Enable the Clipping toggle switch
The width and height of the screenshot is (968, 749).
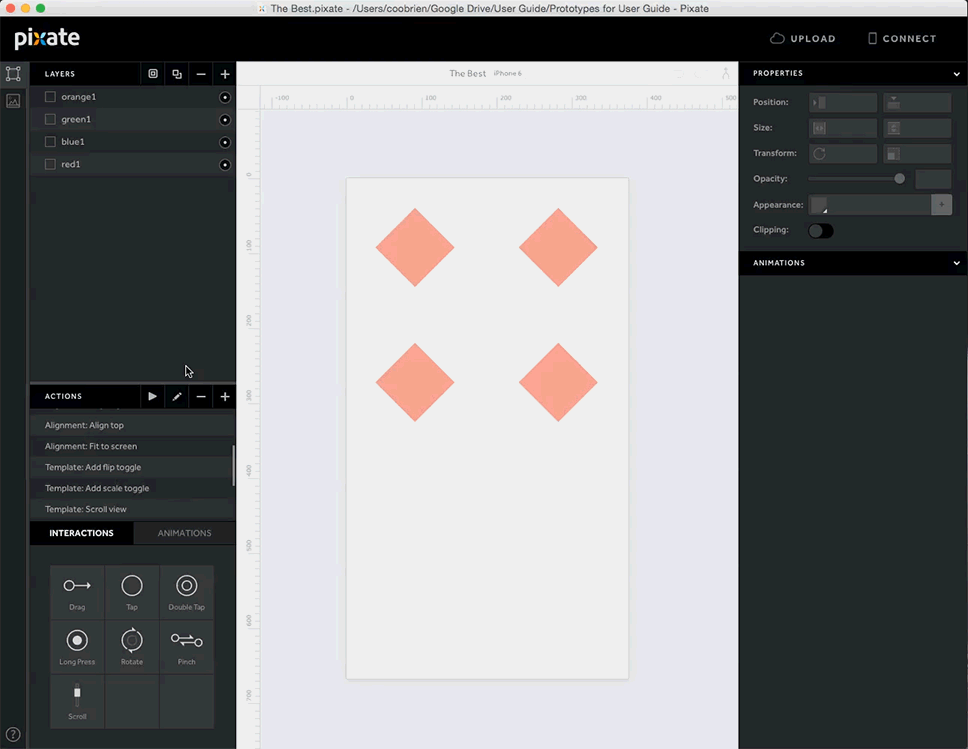tap(820, 231)
